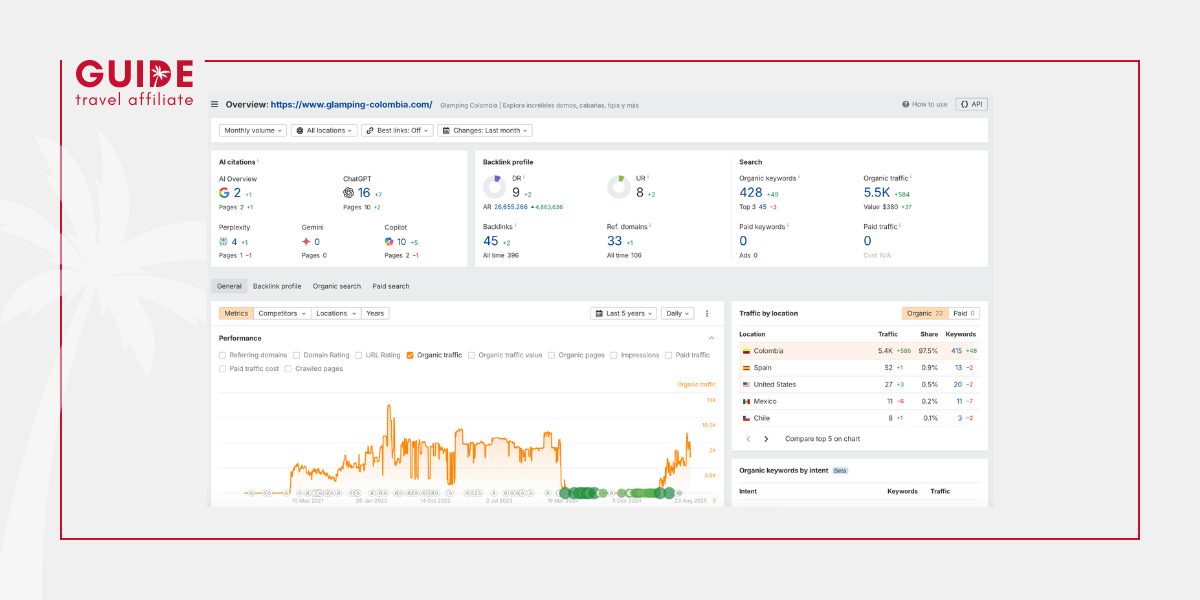Go to next page of location list
This screenshot has width=1200, height=600.
766,439
